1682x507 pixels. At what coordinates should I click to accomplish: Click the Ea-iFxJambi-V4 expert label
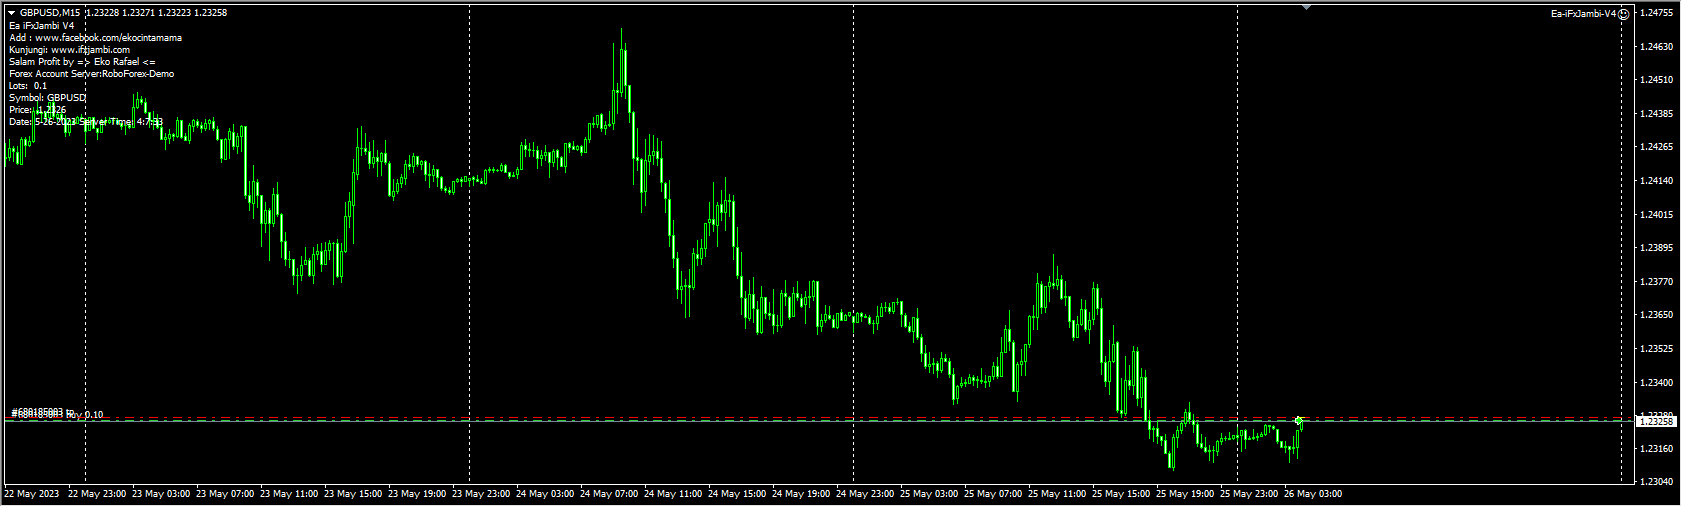click(x=1584, y=14)
